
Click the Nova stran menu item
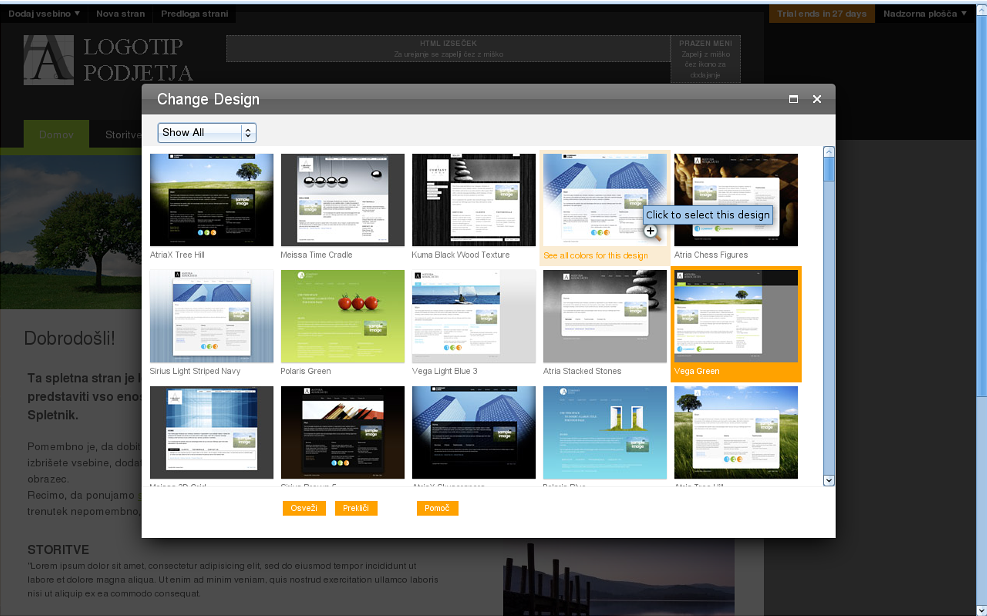point(120,14)
